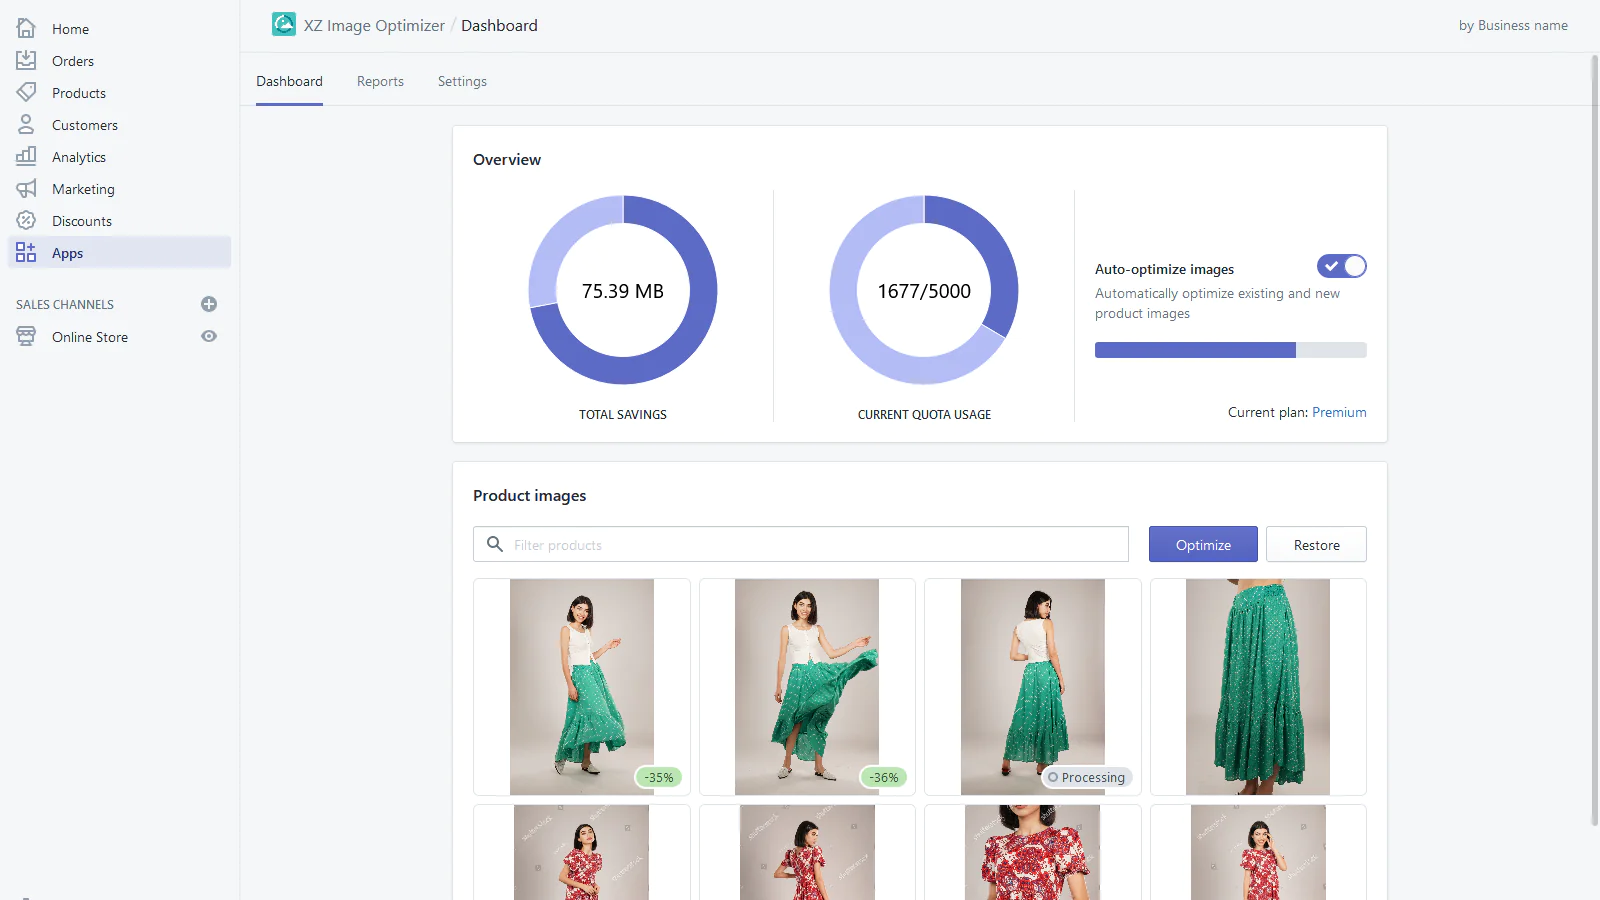Click the Home icon in sidebar
This screenshot has height=900, width=1600.
26,29
